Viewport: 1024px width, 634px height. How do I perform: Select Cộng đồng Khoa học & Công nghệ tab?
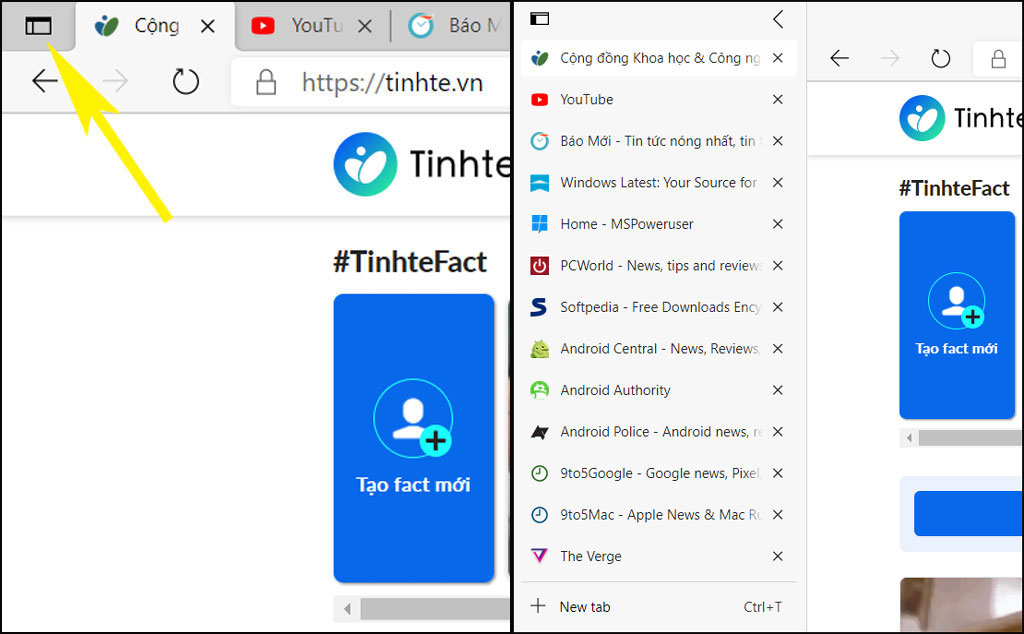[659, 58]
